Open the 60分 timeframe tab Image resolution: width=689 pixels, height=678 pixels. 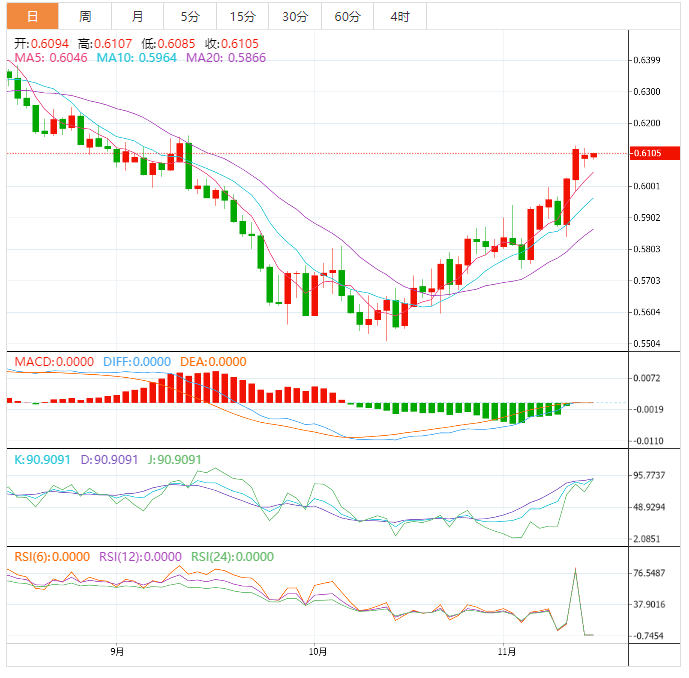tap(347, 16)
